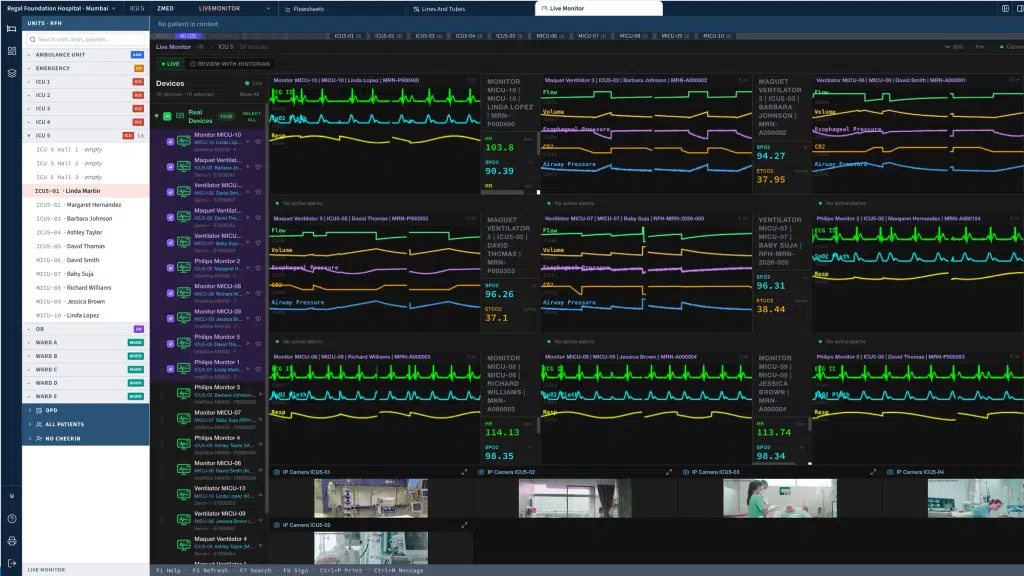Uncheck Monitor MICU-09 checkbox
This screenshot has width=1024, height=576.
point(170,318)
